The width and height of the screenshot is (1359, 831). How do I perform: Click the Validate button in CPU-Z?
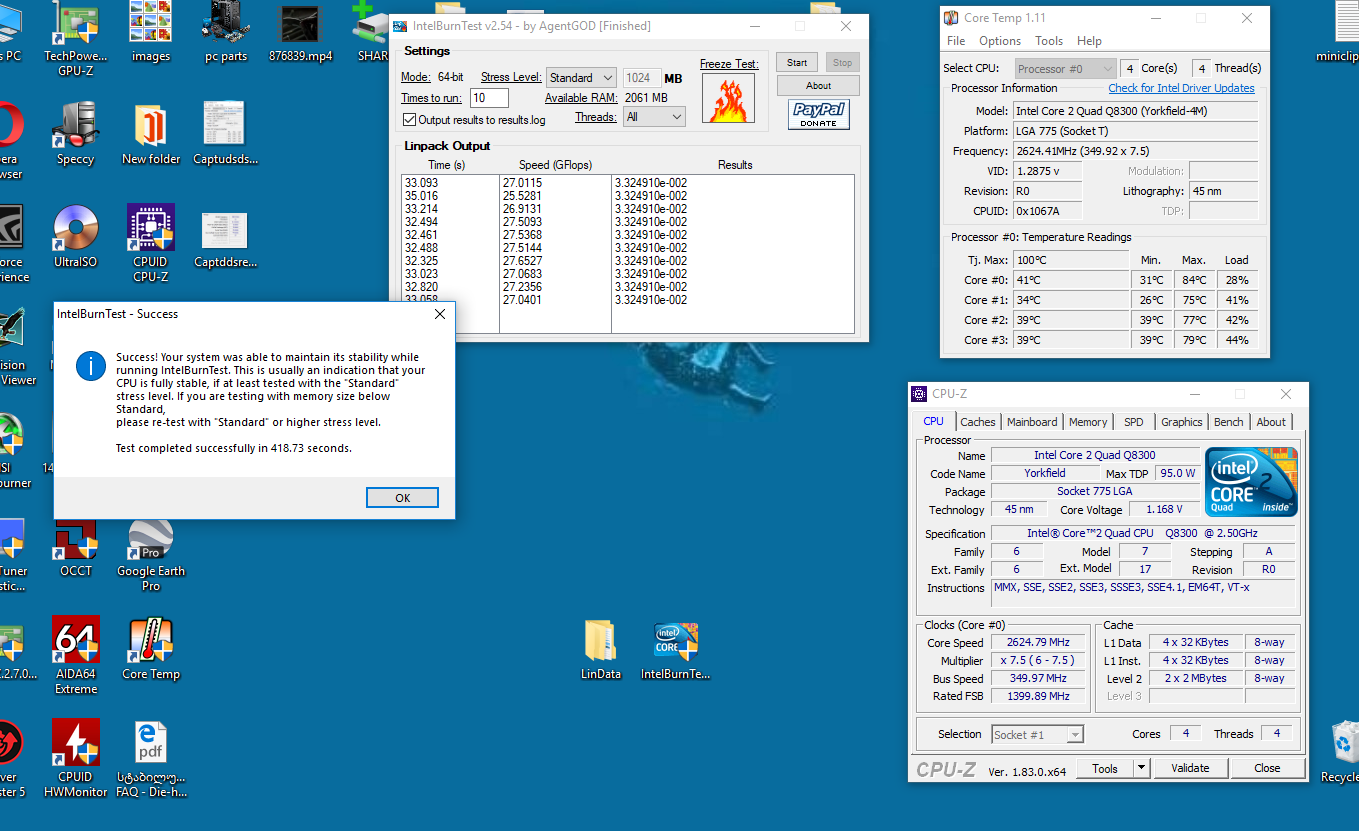[x=1190, y=768]
